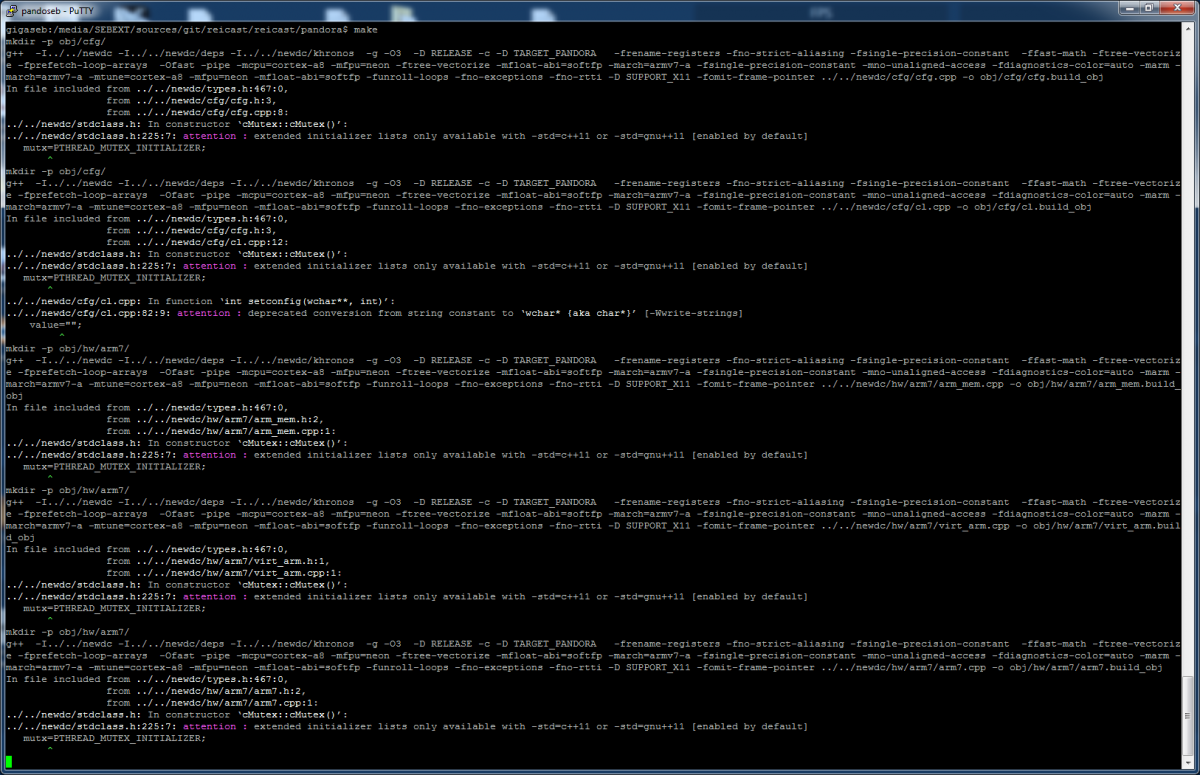
Task: Click the 'value="";' source code line
Action: coord(56,325)
